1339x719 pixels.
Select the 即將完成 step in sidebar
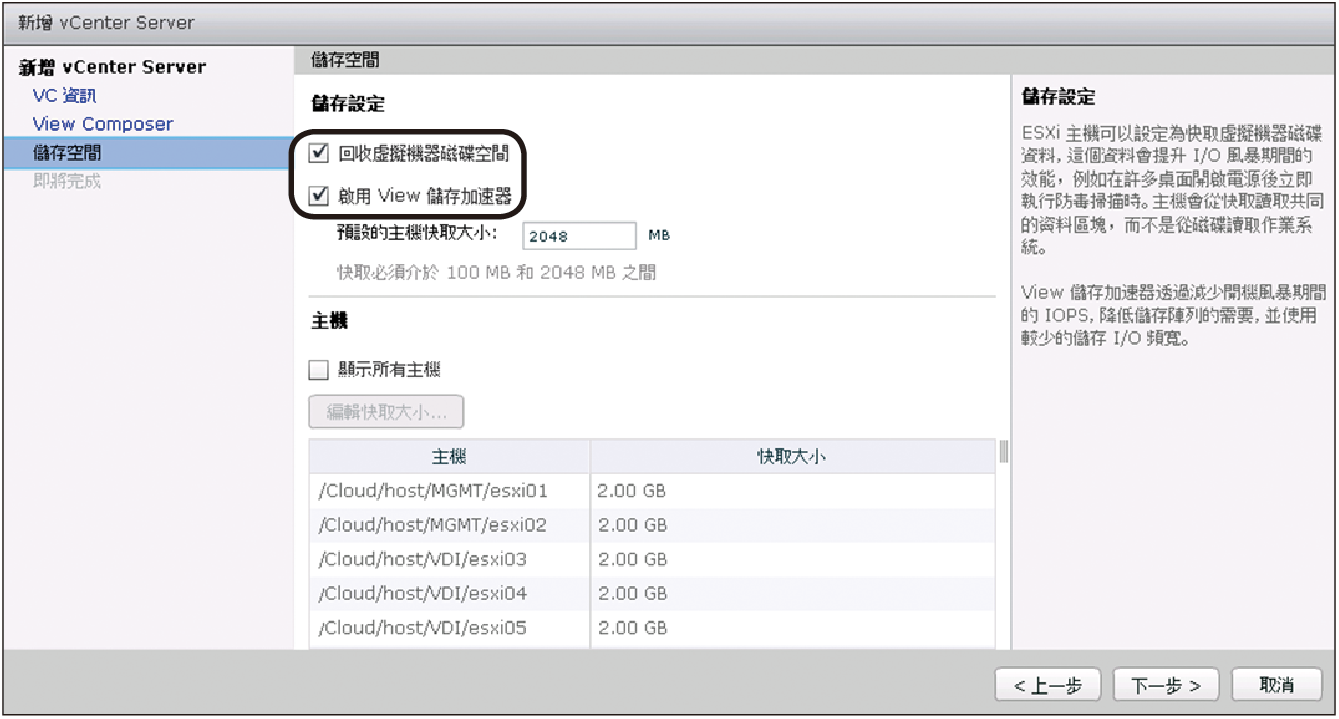coord(66,181)
